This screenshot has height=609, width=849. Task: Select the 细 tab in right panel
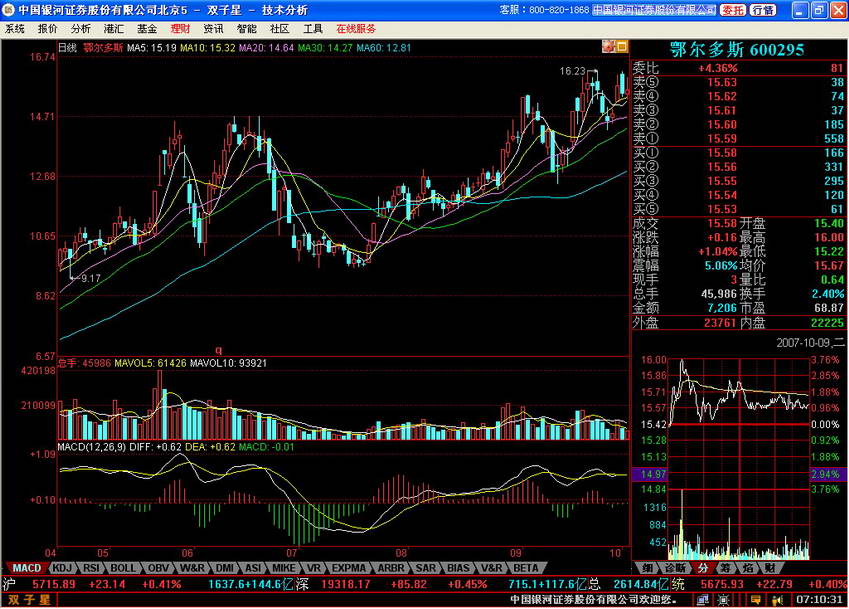(x=648, y=568)
